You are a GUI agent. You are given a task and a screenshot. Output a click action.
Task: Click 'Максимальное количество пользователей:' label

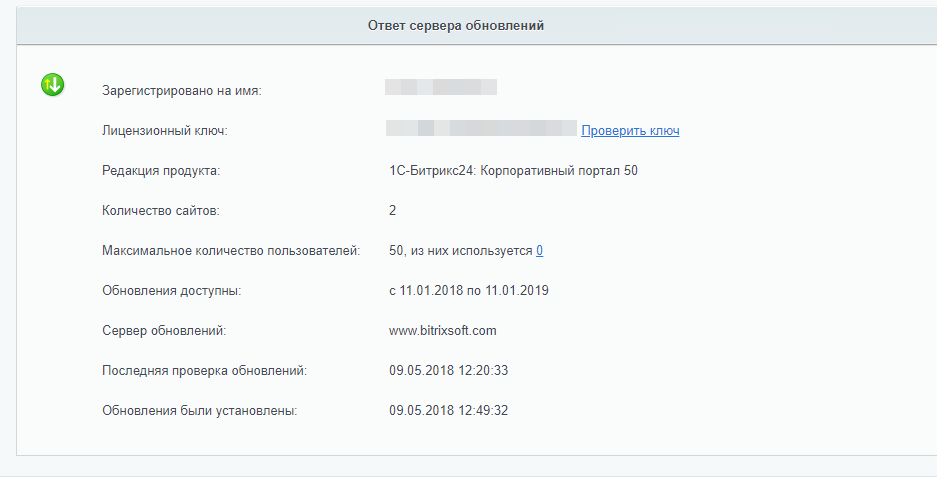point(231,250)
